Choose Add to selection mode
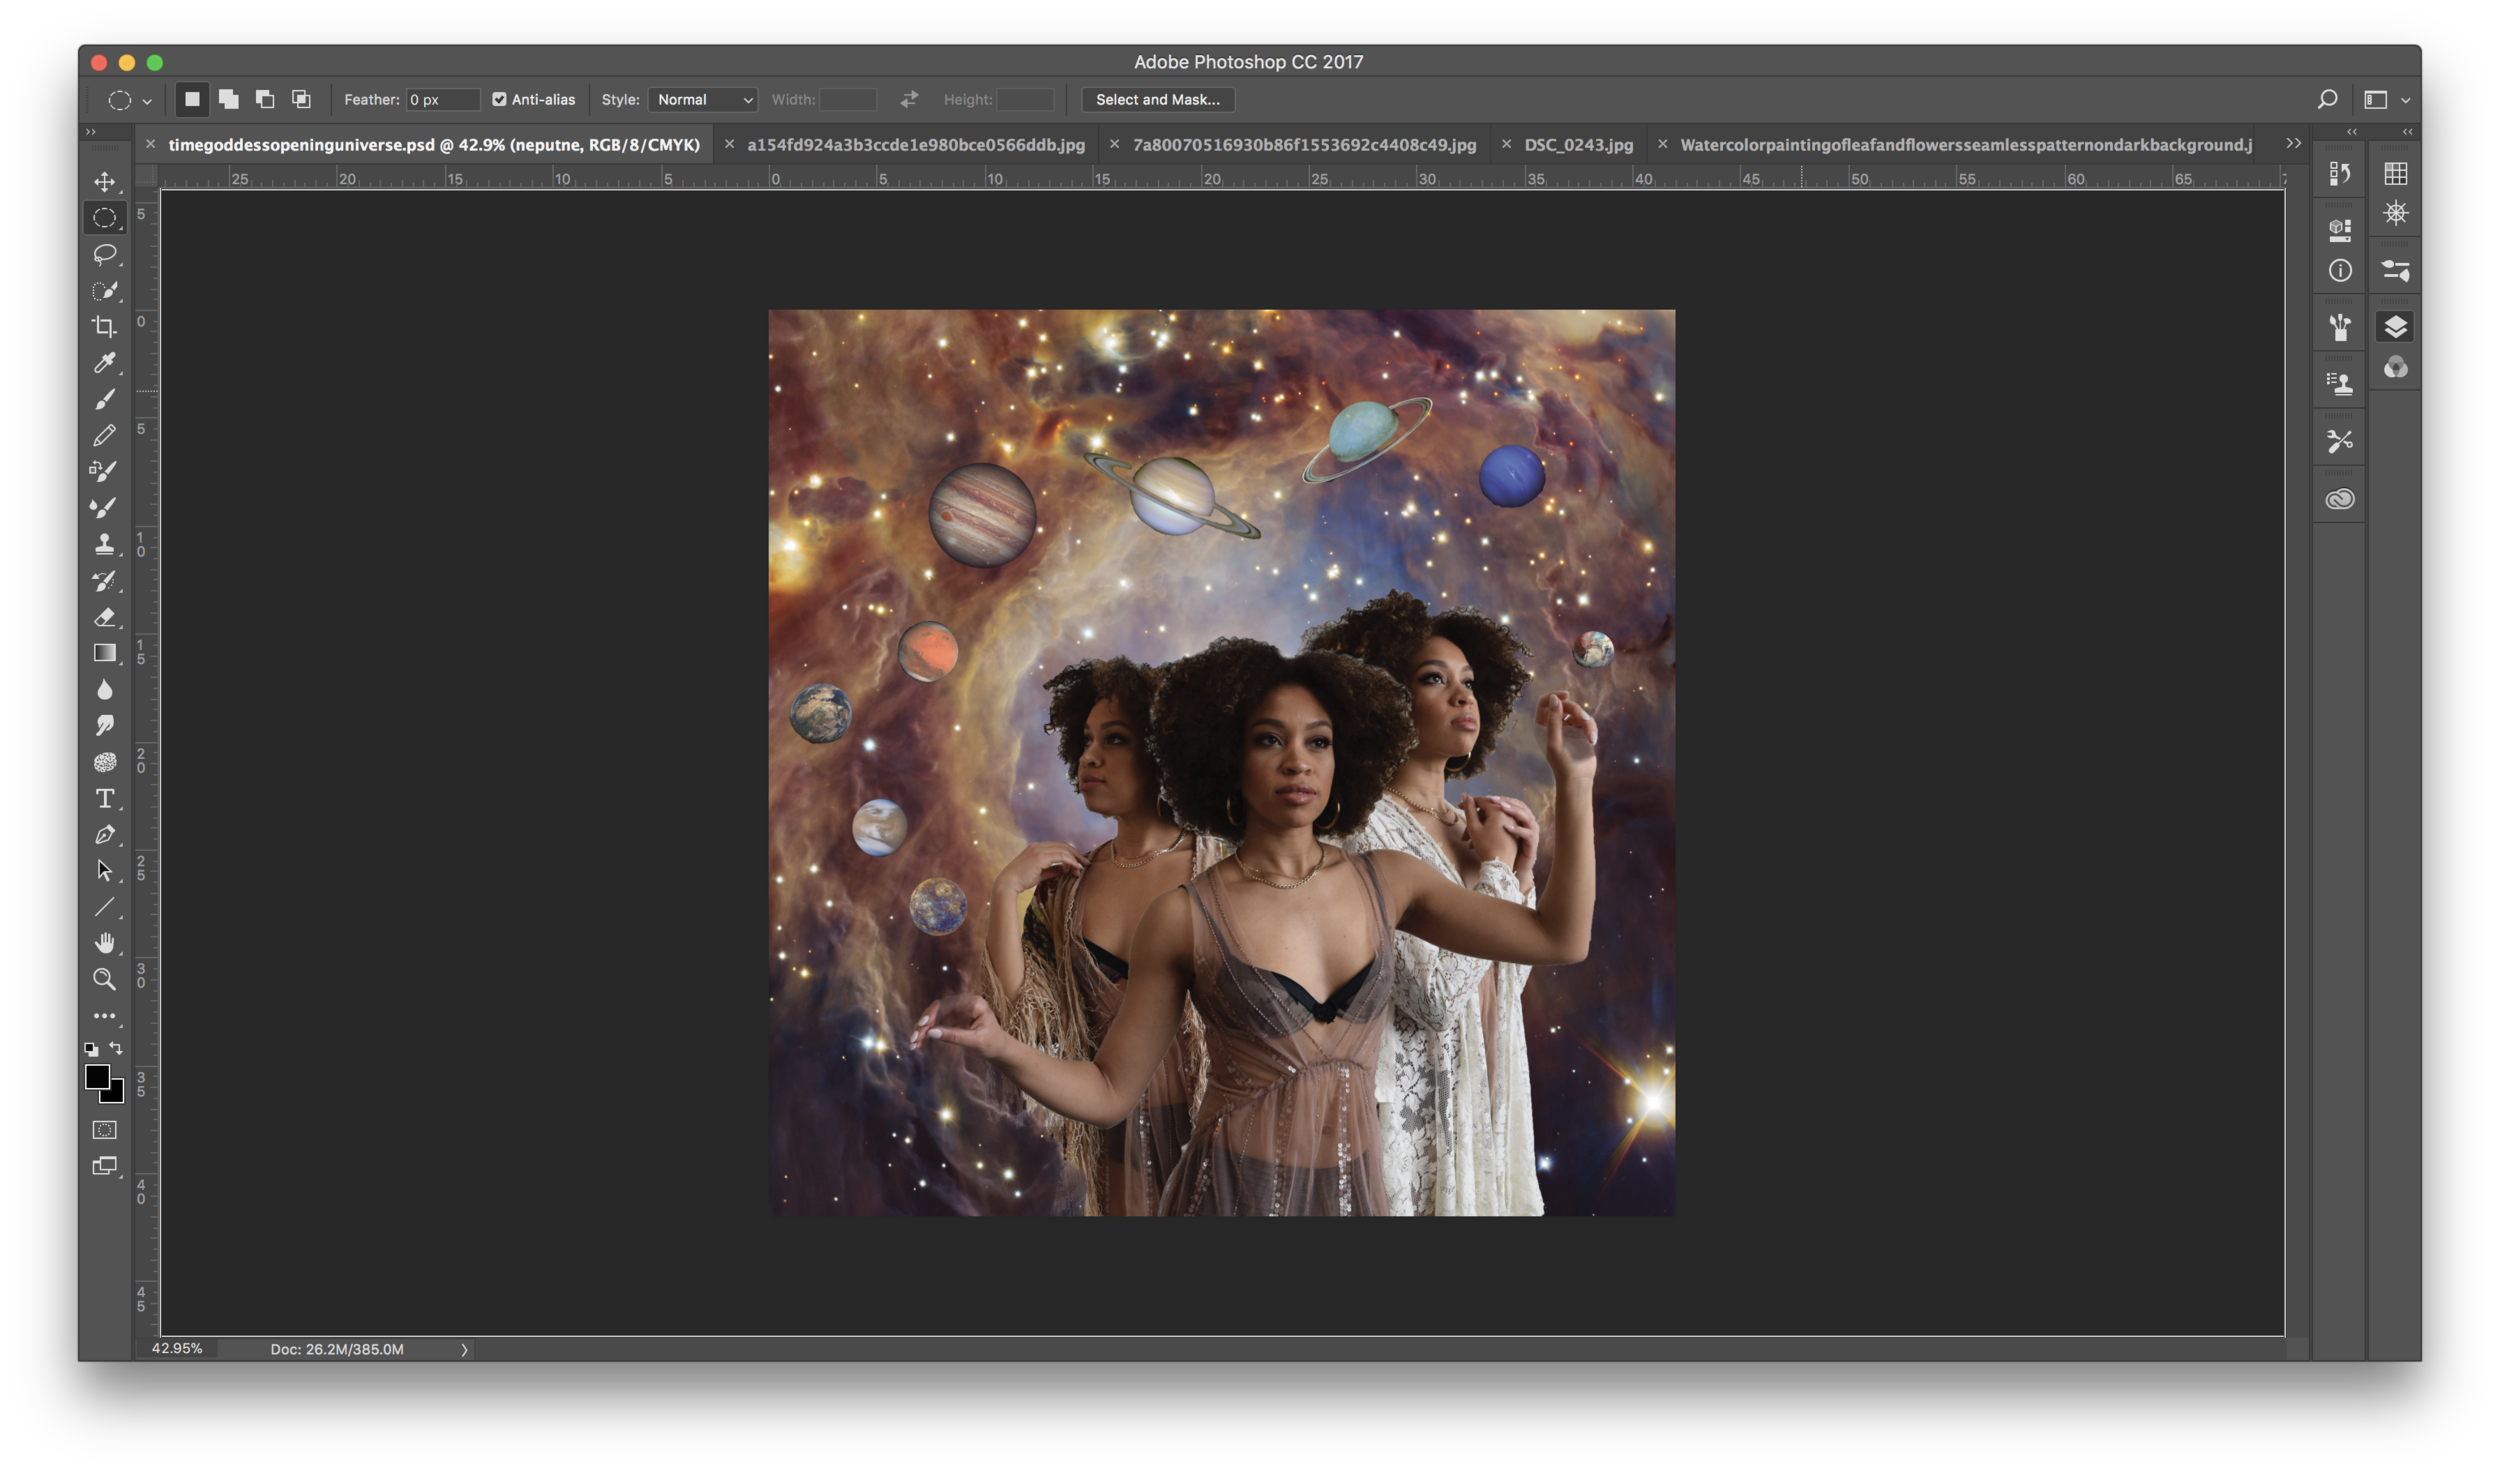The image size is (2500, 1473). (229, 99)
